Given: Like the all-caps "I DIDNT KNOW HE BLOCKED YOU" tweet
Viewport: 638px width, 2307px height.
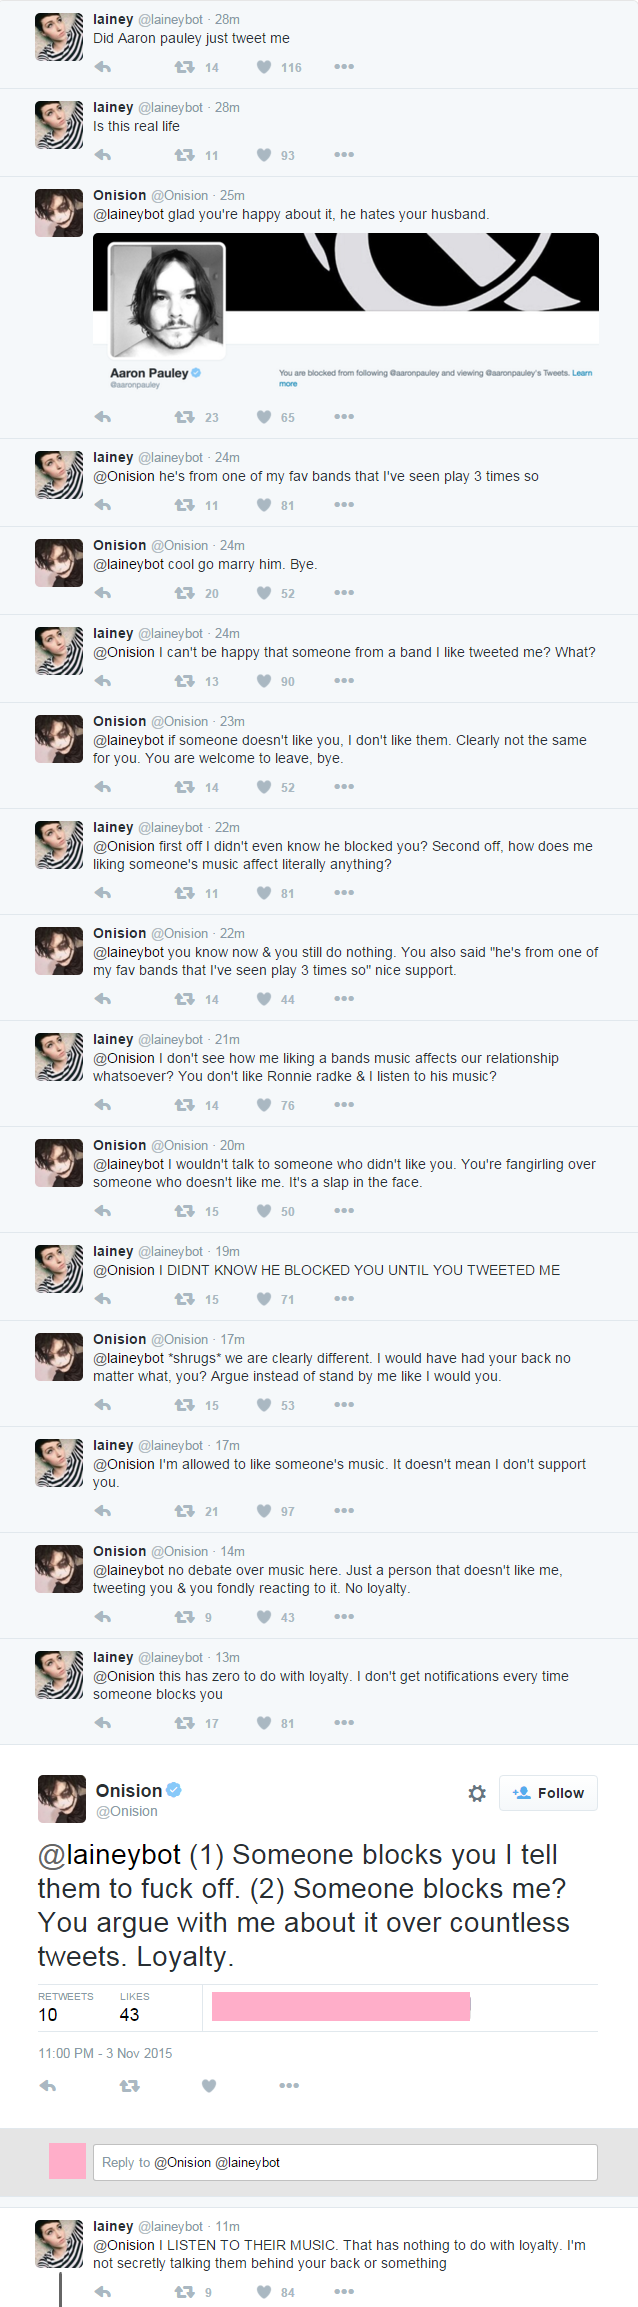Looking at the screenshot, I should point(264,1299).
